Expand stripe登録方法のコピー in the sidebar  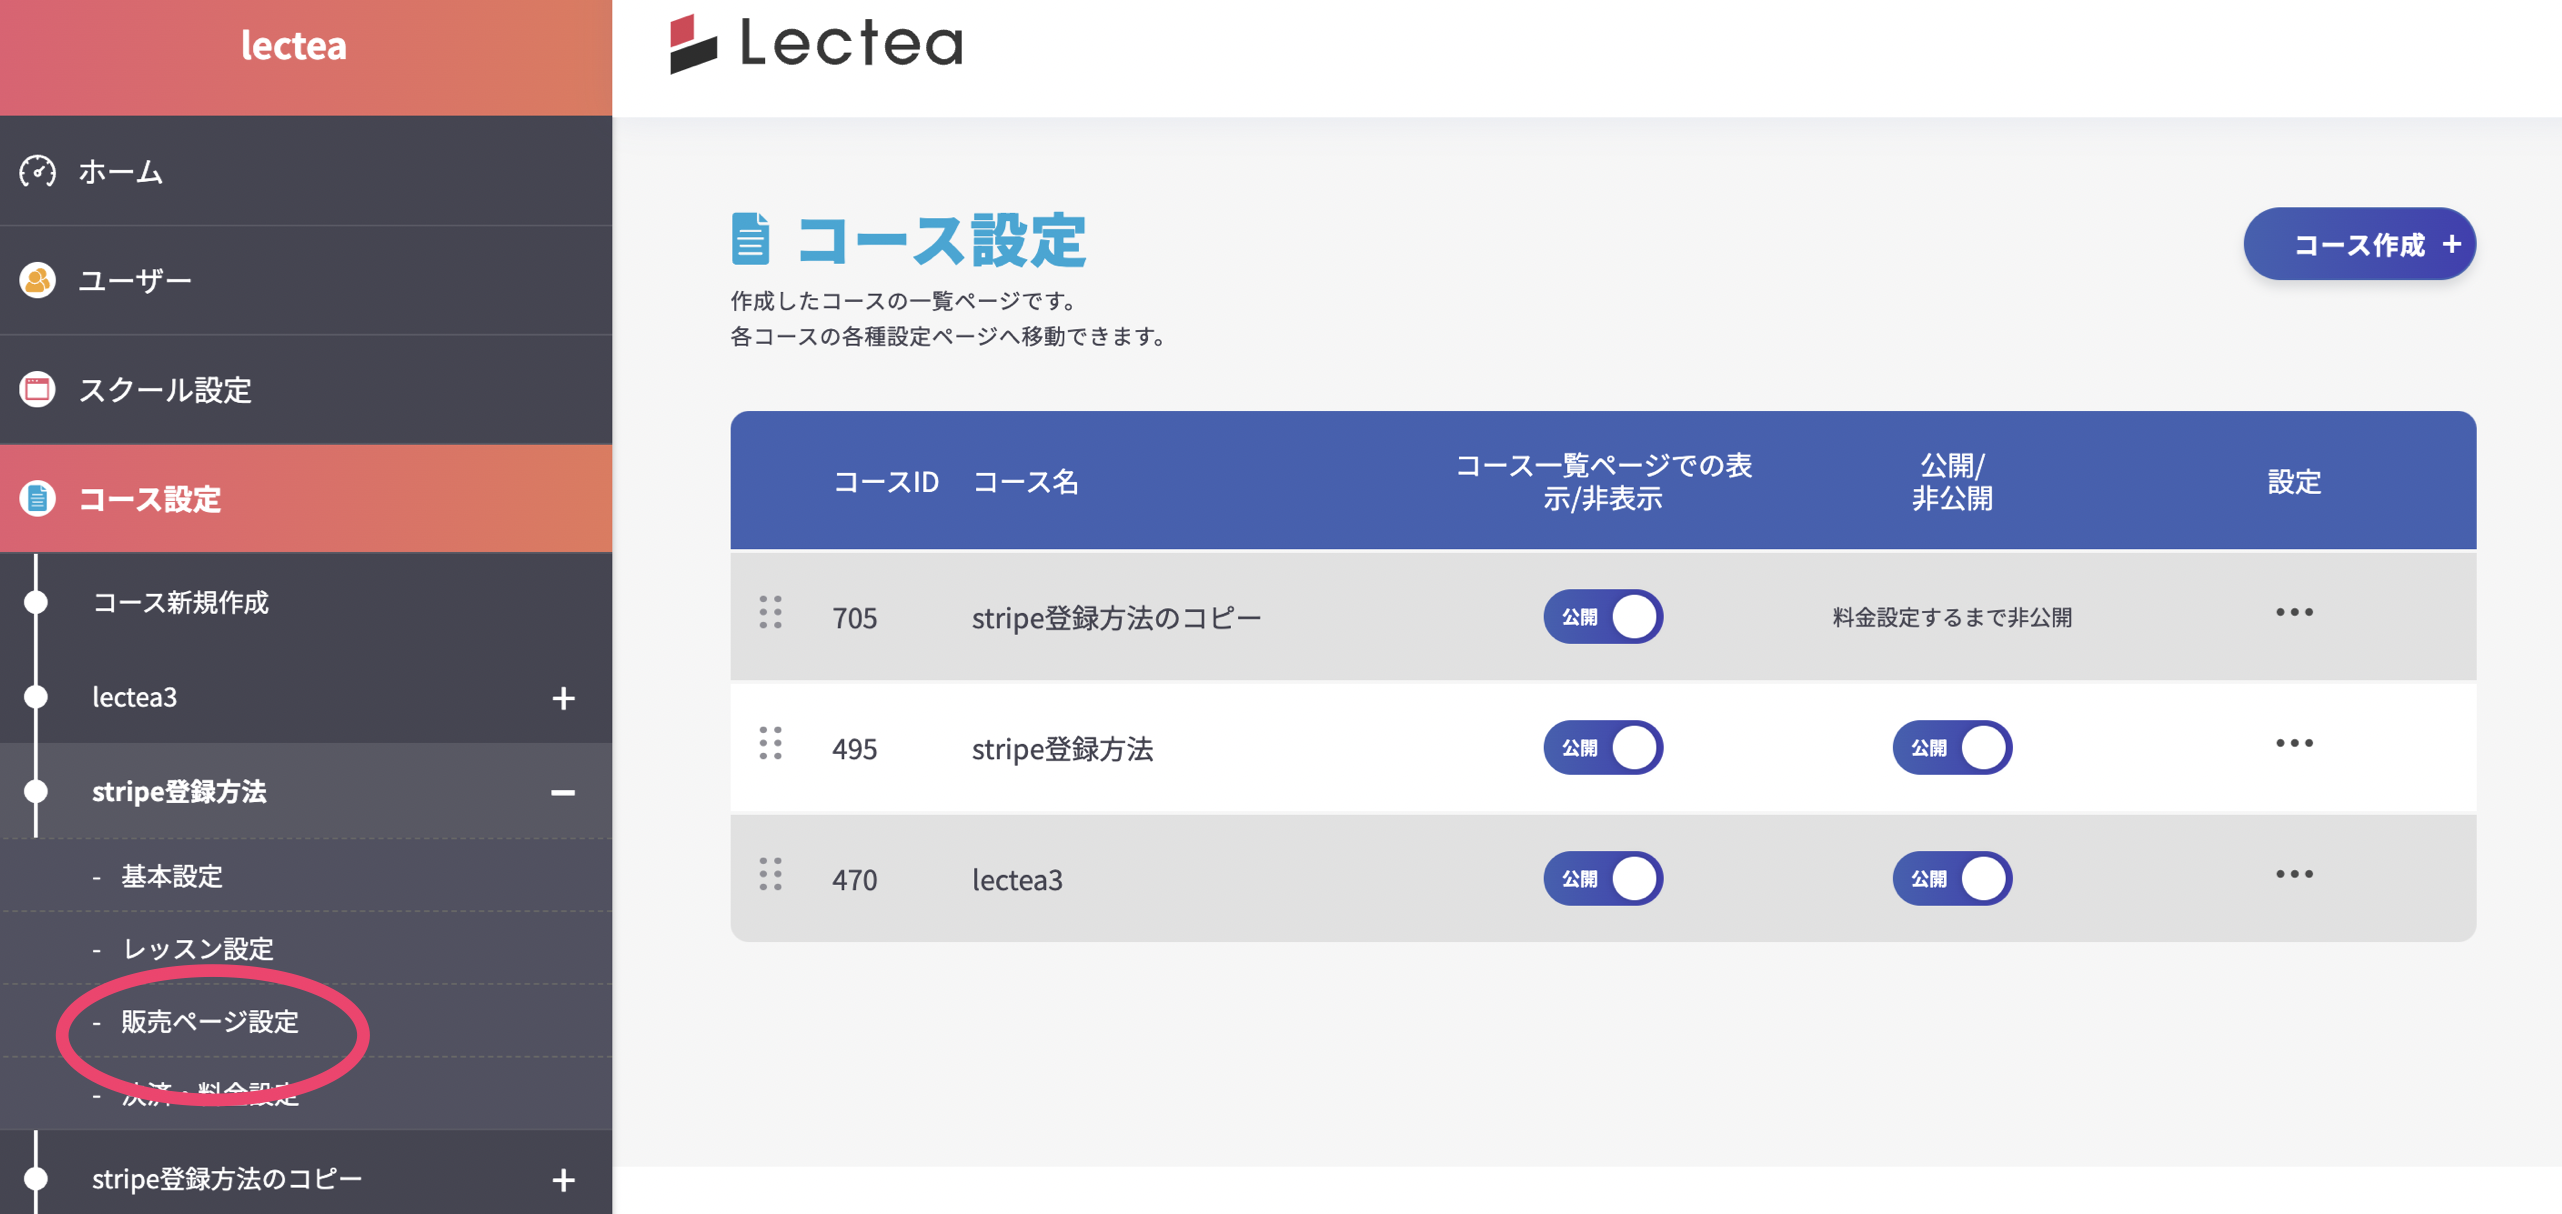[563, 1180]
